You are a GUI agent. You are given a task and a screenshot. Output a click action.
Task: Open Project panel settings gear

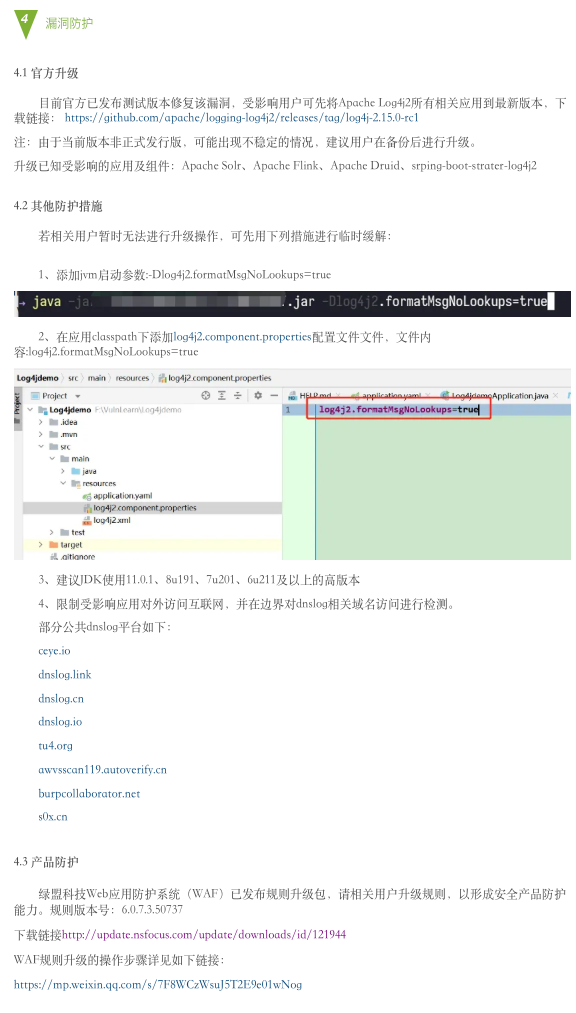click(x=258, y=395)
